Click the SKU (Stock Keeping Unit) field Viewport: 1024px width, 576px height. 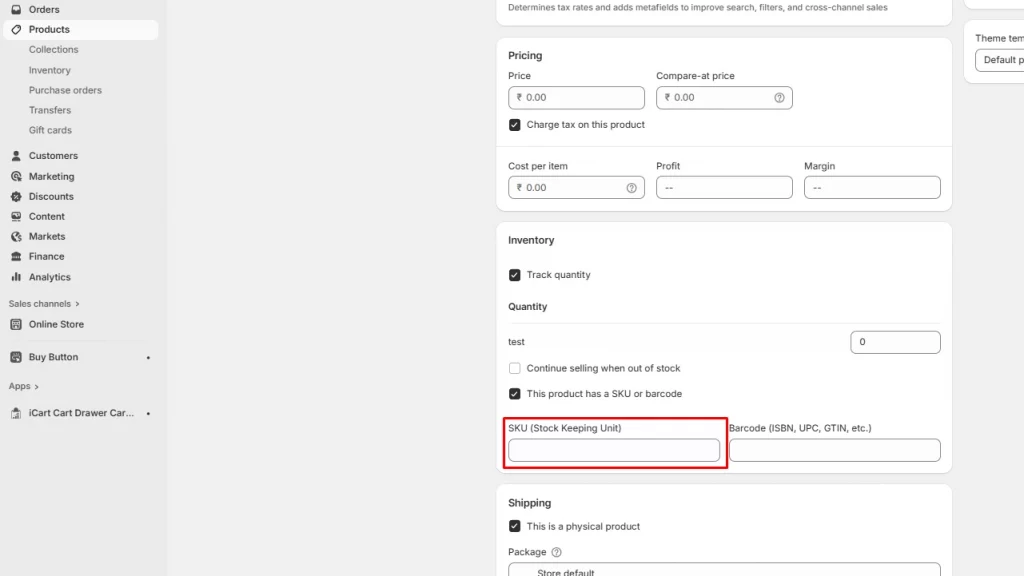[x=614, y=451]
